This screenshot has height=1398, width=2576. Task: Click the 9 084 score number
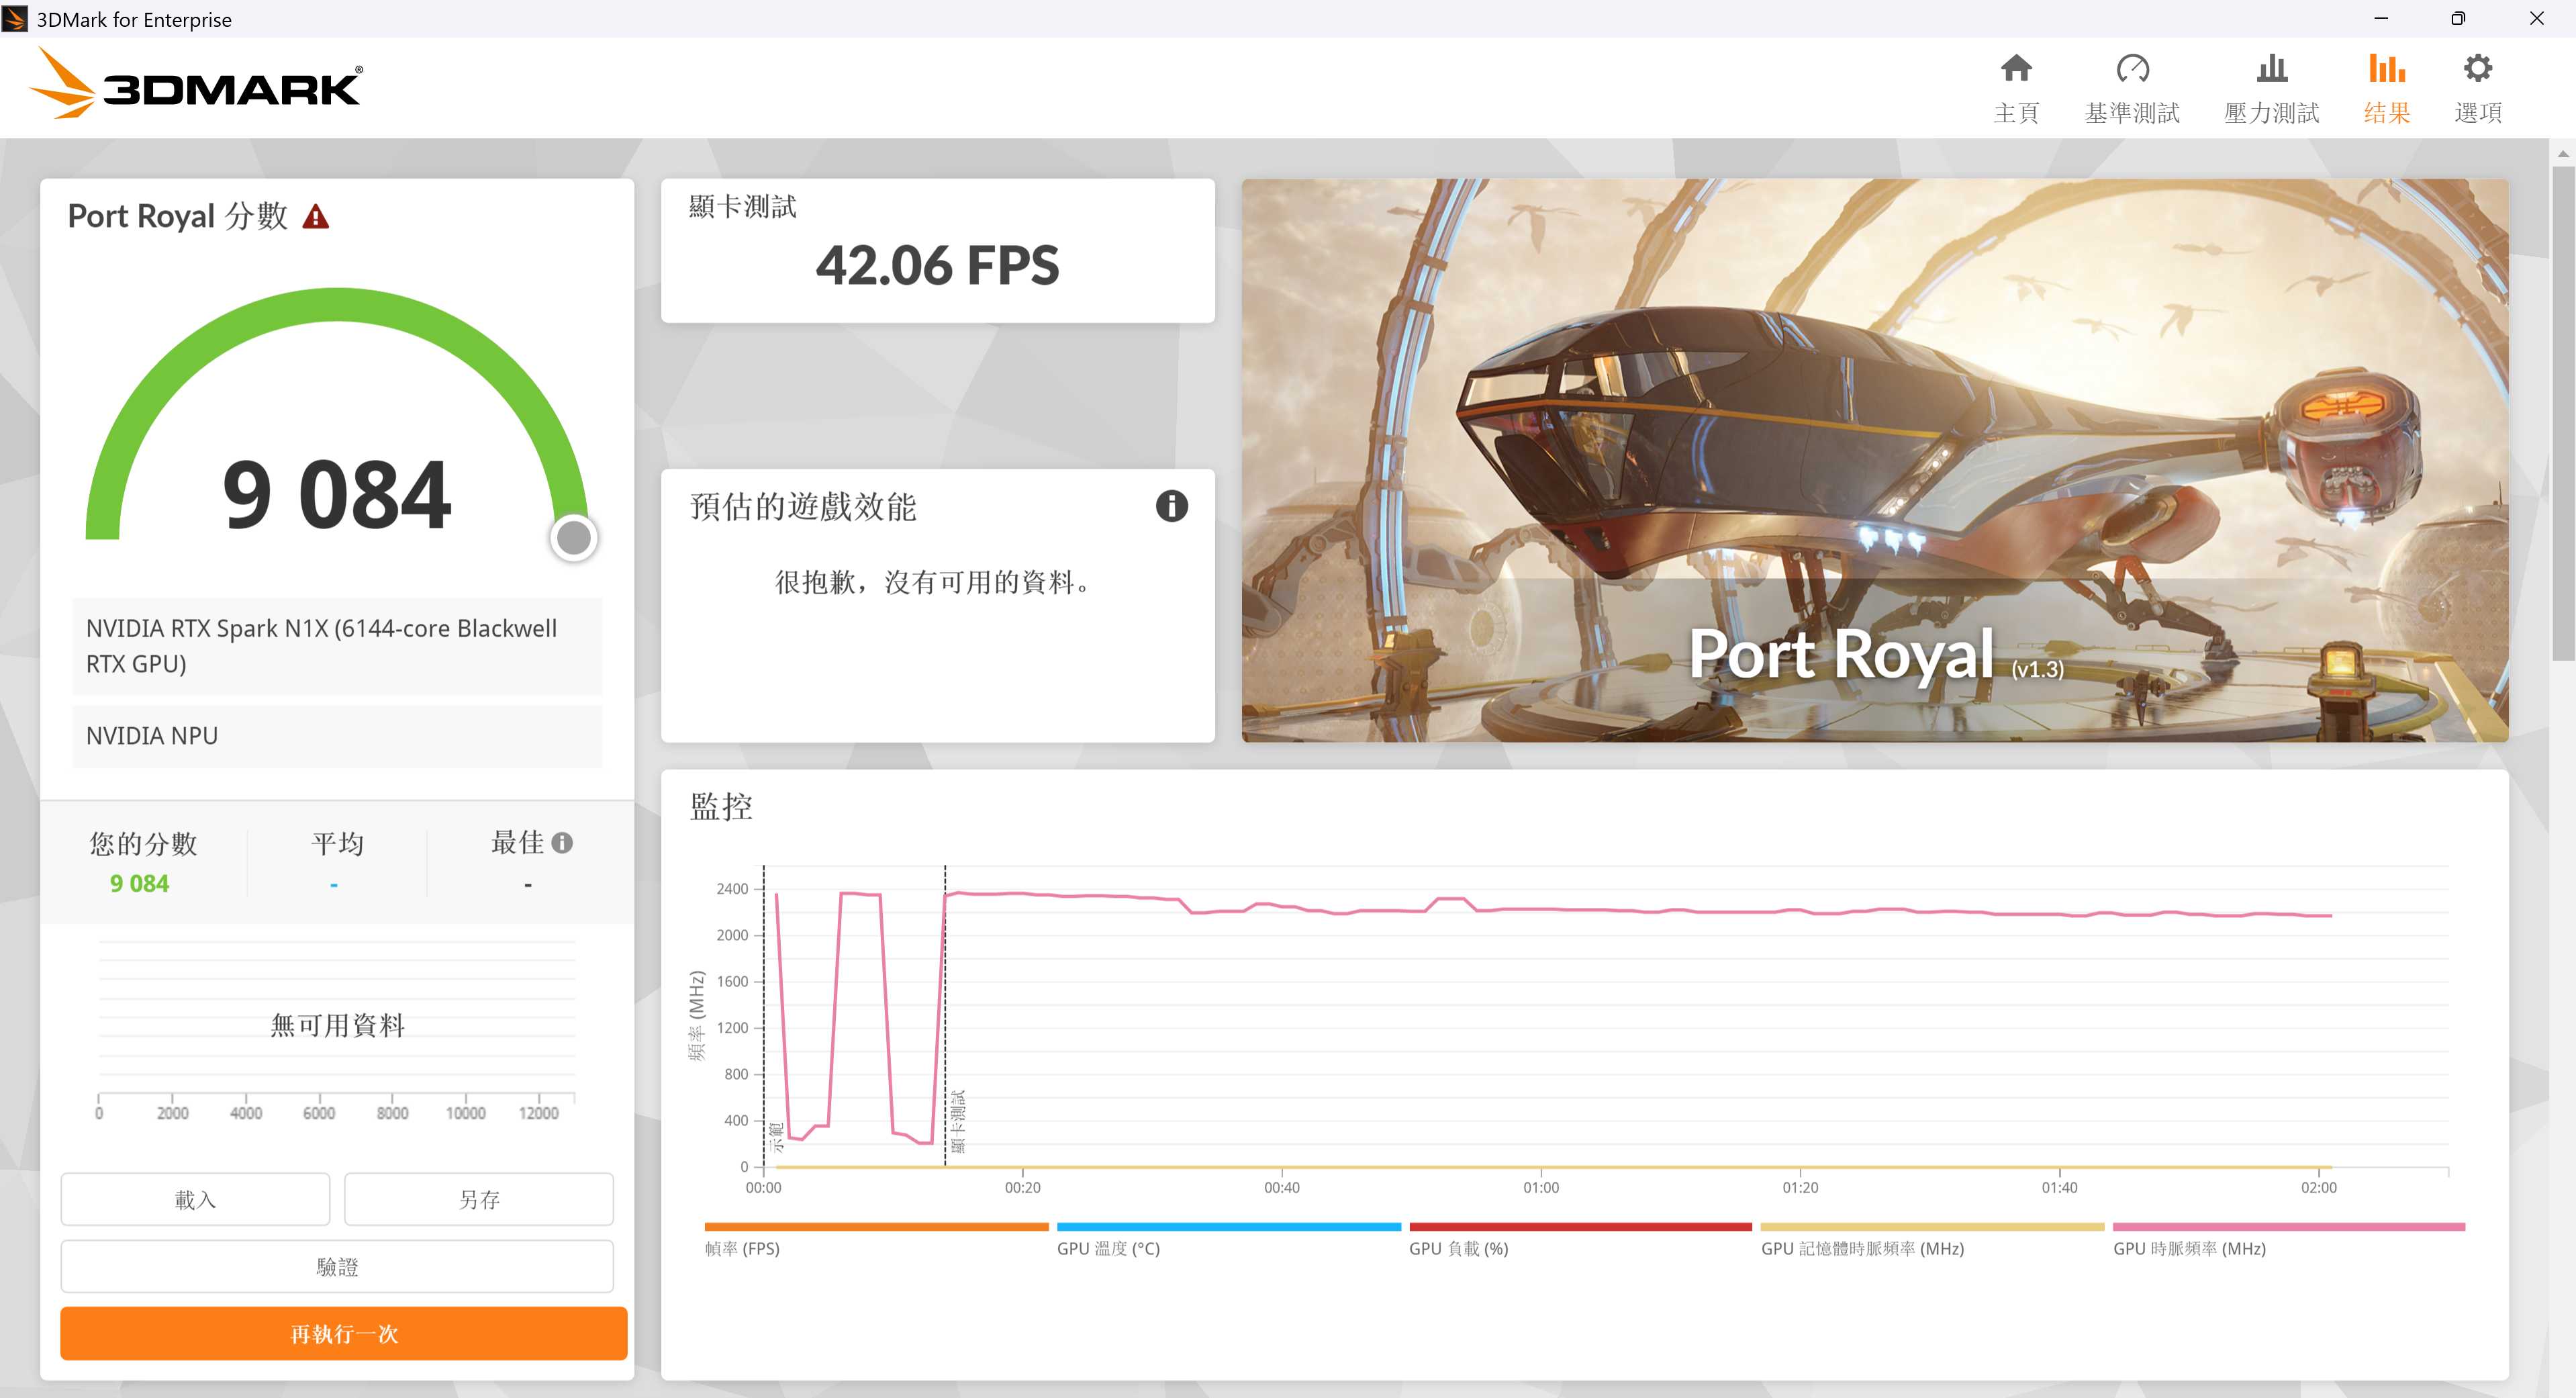coord(337,494)
